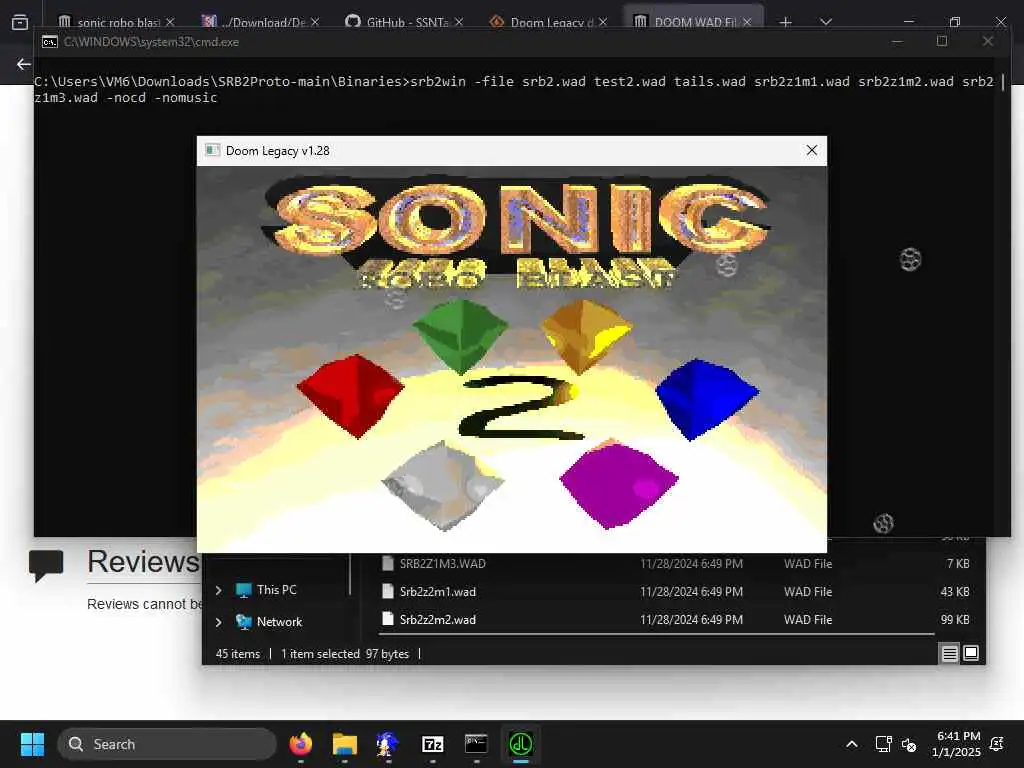Close the 'sonic robo blast' browser tab
The image size is (1024, 768).
coord(170,22)
